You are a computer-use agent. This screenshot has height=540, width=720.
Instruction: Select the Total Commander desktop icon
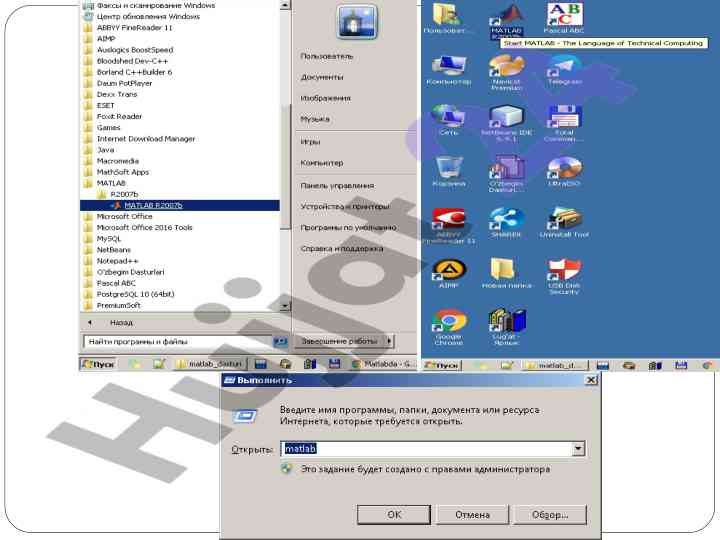click(563, 119)
